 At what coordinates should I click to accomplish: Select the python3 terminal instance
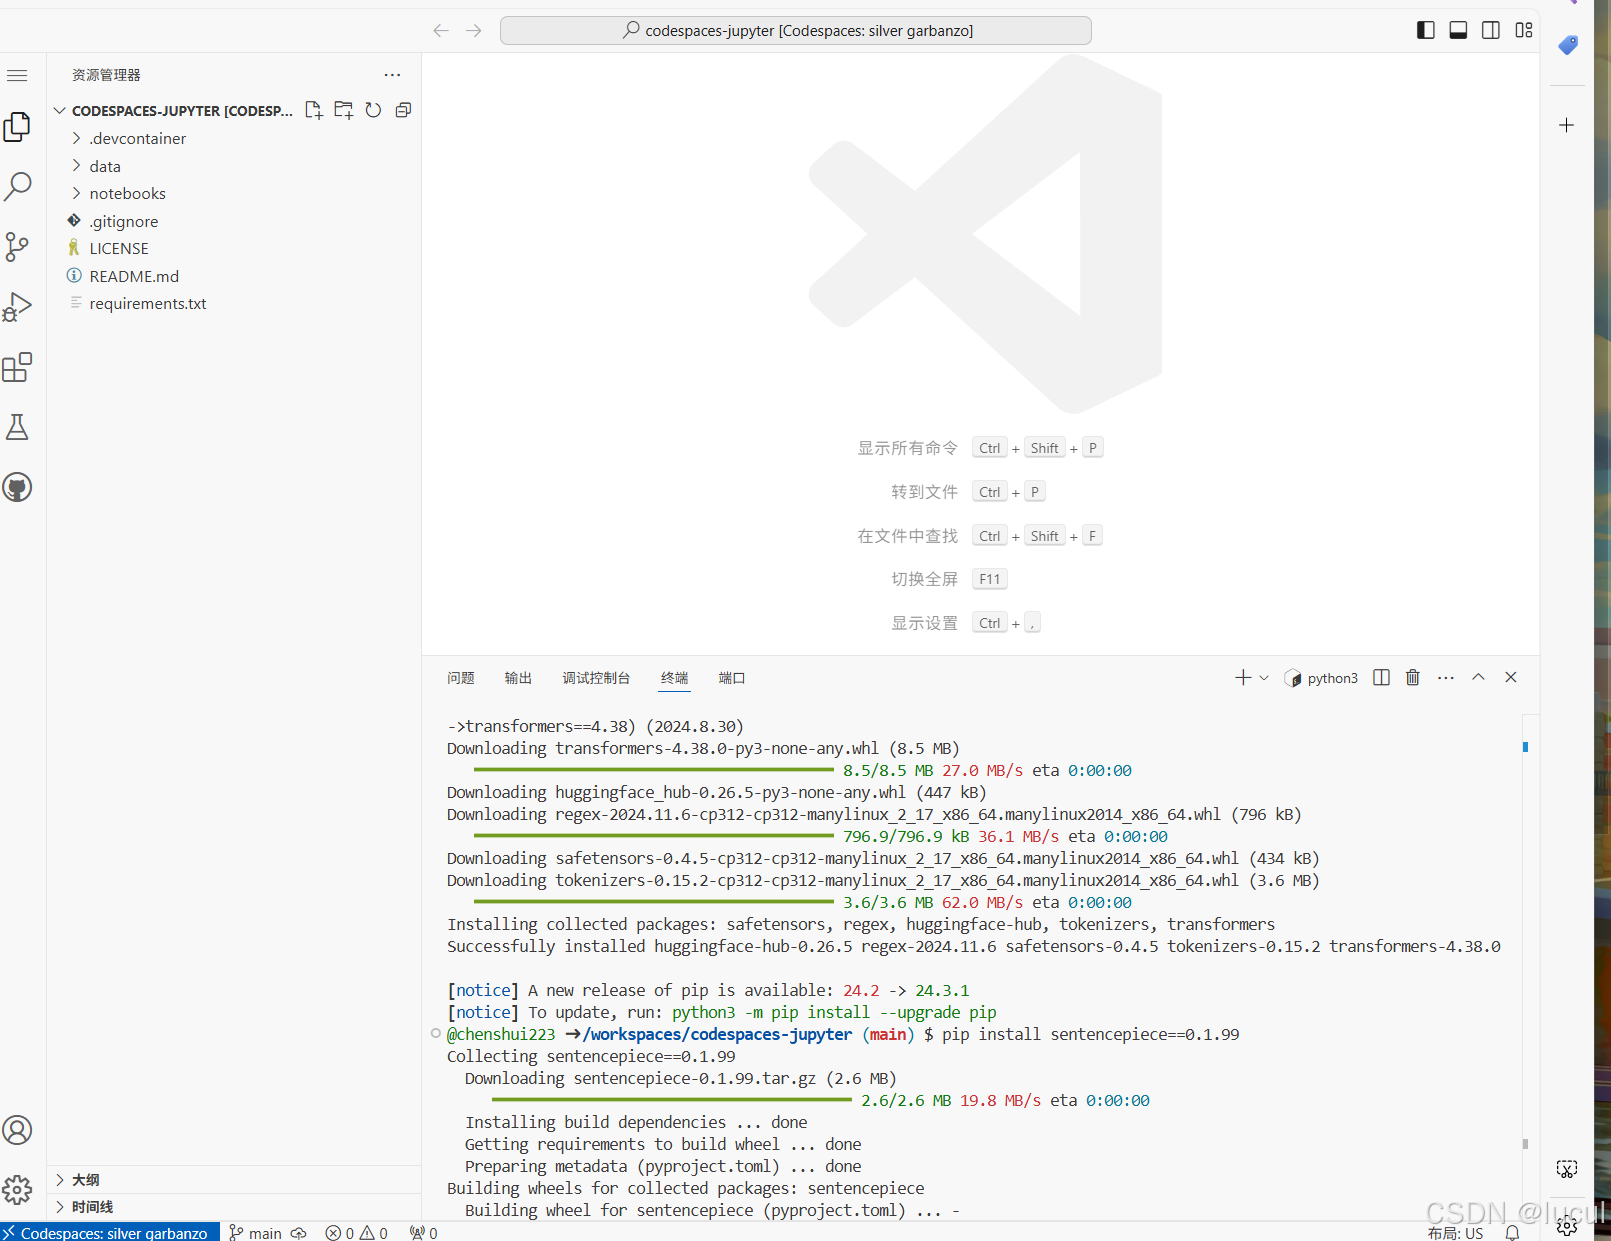click(1321, 678)
